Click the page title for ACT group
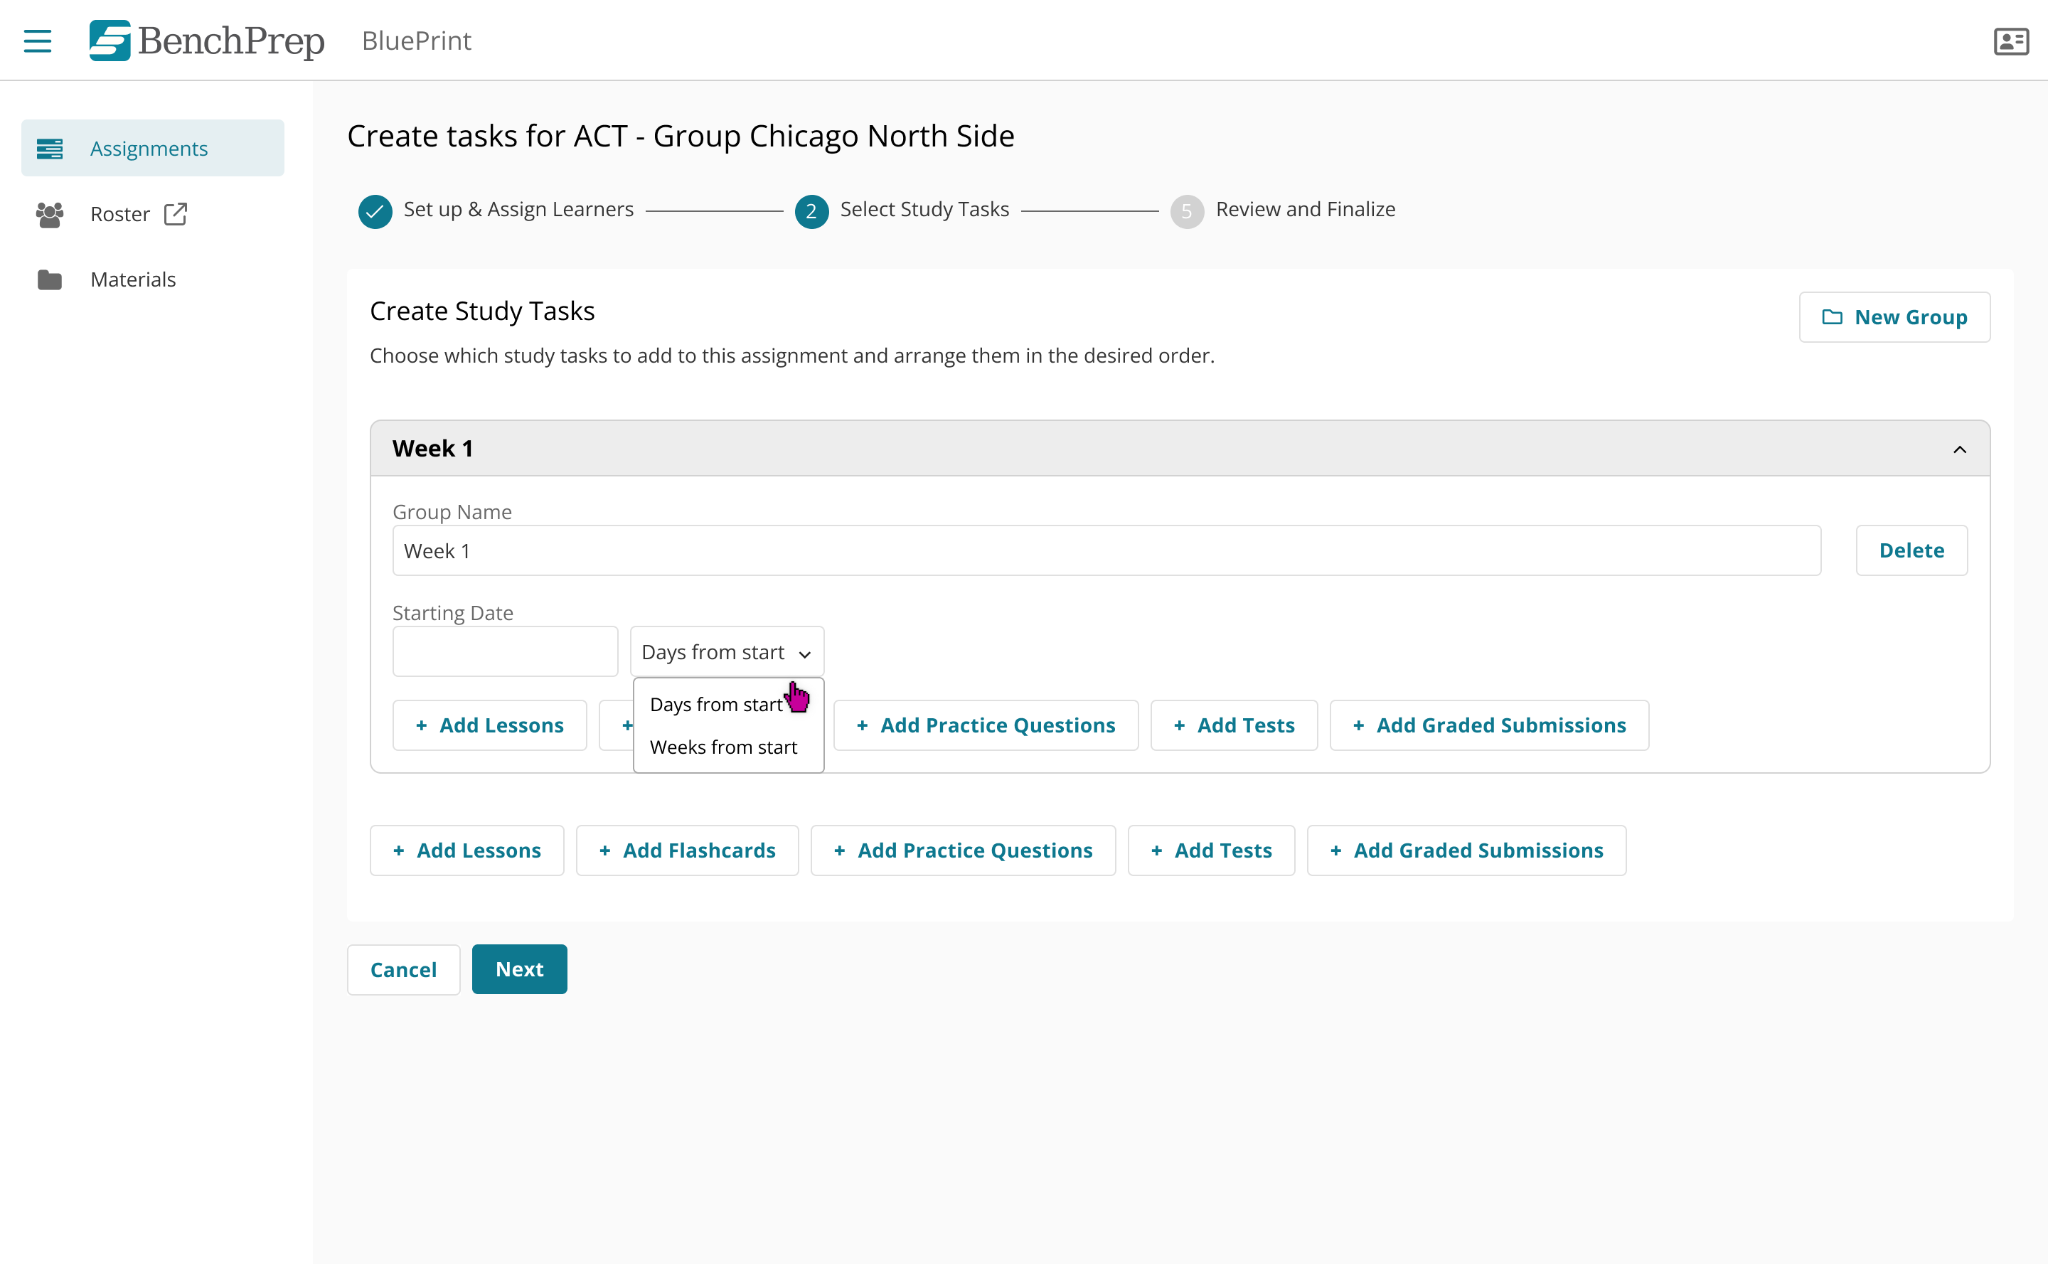The height and width of the screenshot is (1264, 2048). pos(680,136)
